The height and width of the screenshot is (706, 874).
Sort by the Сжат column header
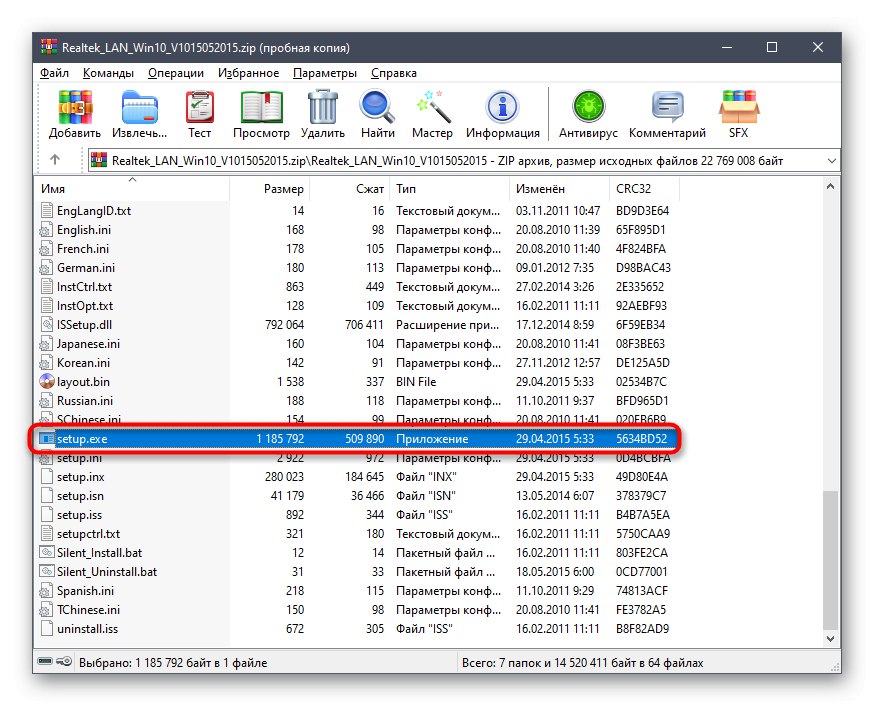click(350, 188)
